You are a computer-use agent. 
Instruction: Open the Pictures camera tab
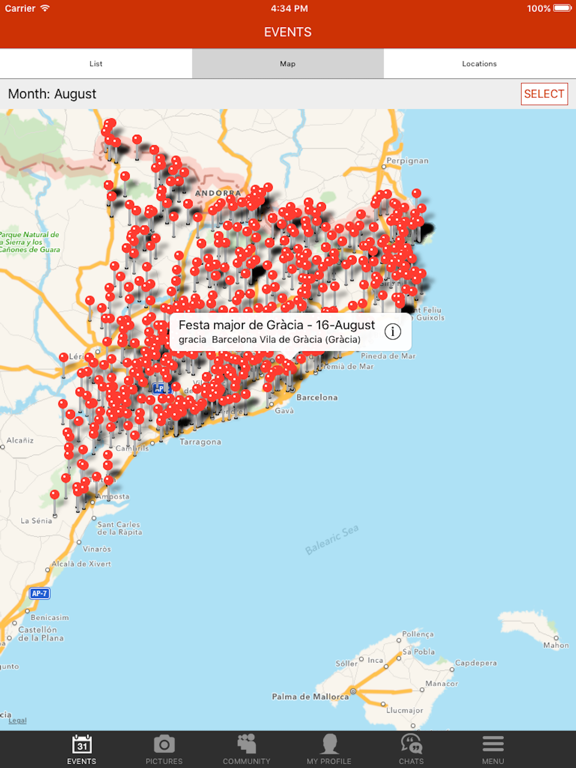coord(164,749)
